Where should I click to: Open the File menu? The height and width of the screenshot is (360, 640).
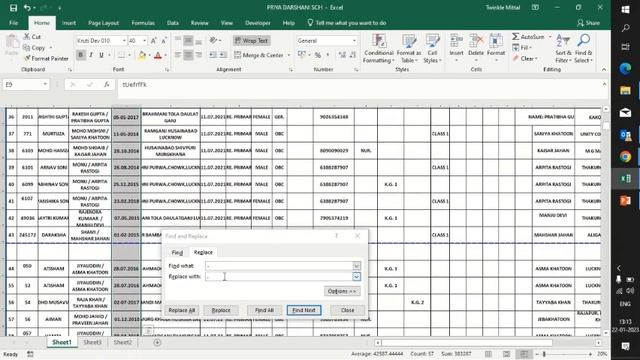13,23
